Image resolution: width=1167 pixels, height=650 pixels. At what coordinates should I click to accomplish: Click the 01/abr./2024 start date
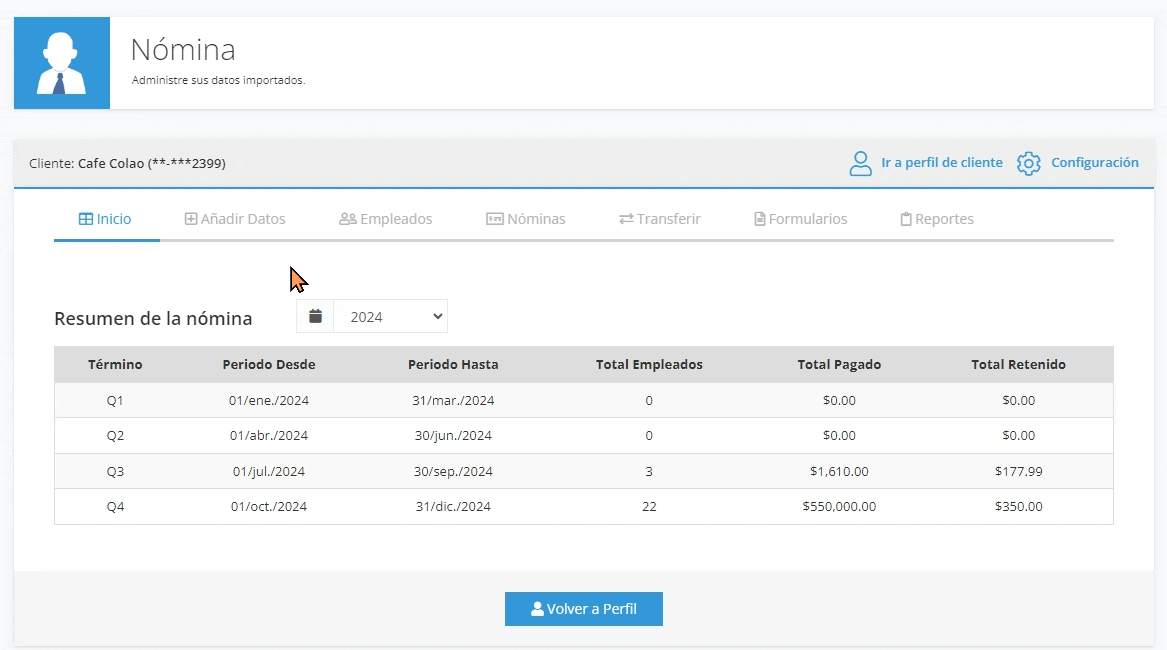(269, 436)
